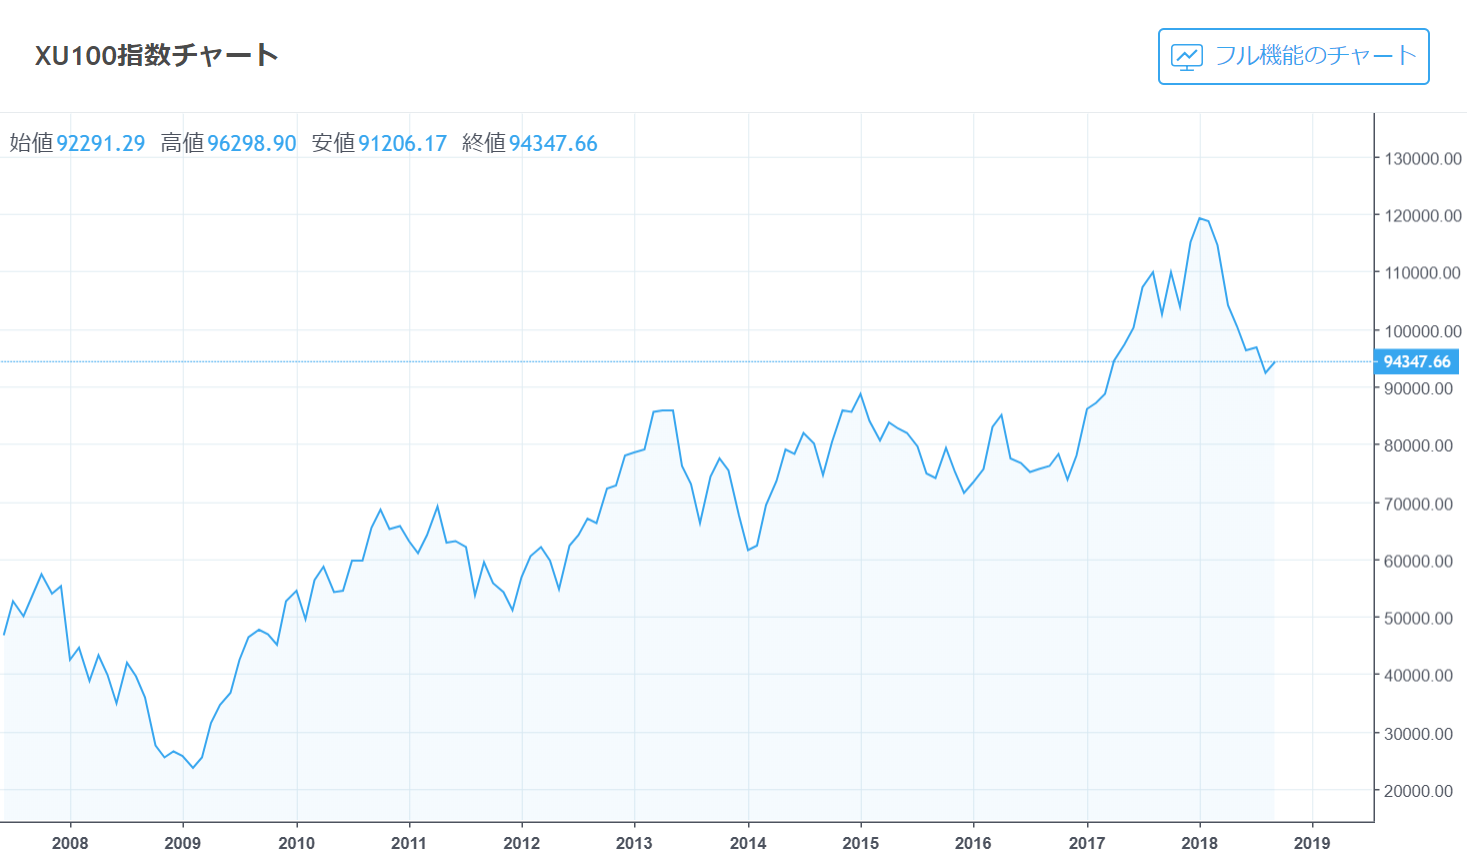Select the 2016 year label on the time axis
The image size is (1467, 857).
tap(973, 843)
